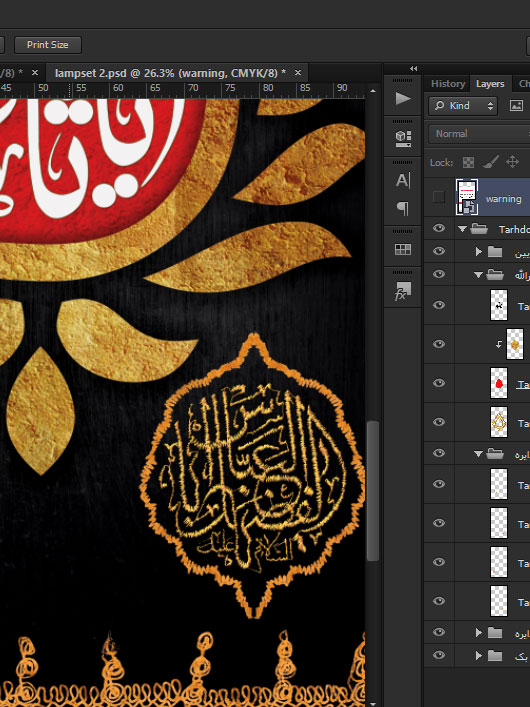Image resolution: width=530 pixels, height=707 pixels.
Task: Click the Lock transparent pixels icon
Action: coord(469,162)
